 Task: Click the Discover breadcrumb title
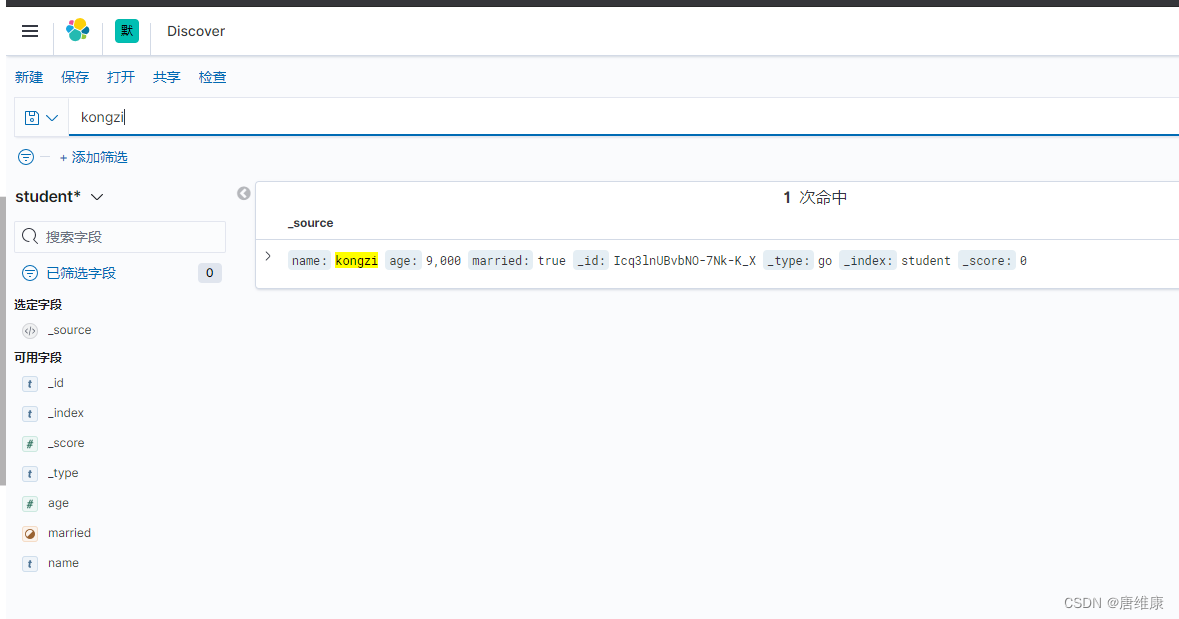(x=195, y=31)
